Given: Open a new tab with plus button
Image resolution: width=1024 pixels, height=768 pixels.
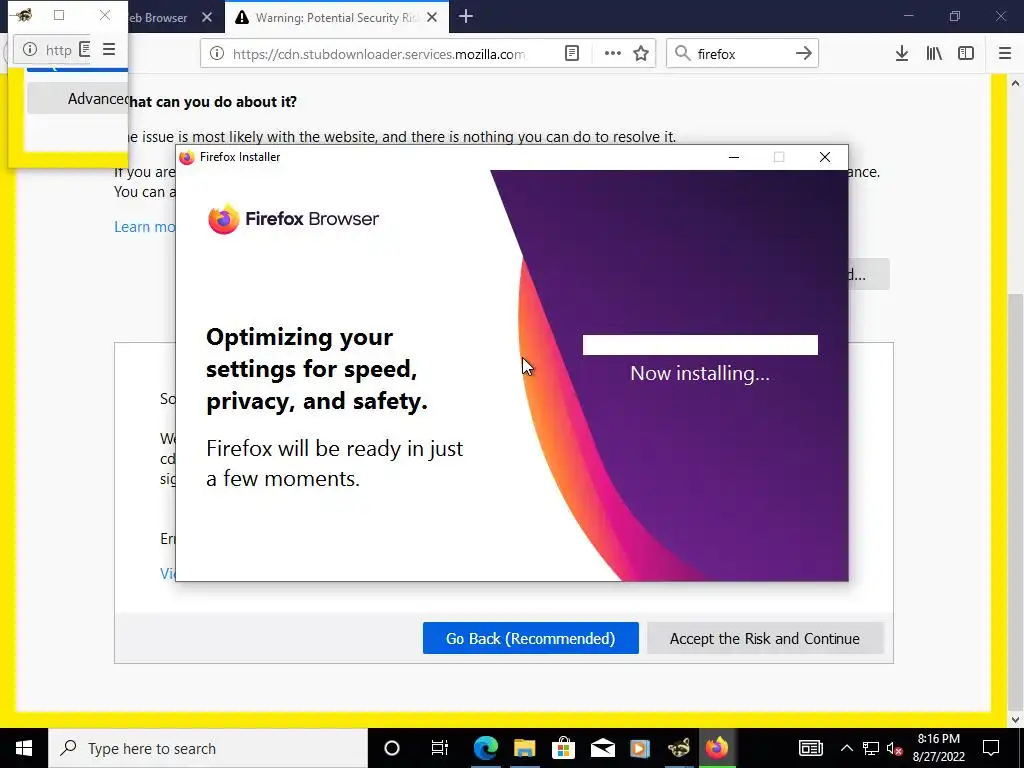Looking at the screenshot, I should coord(466,17).
